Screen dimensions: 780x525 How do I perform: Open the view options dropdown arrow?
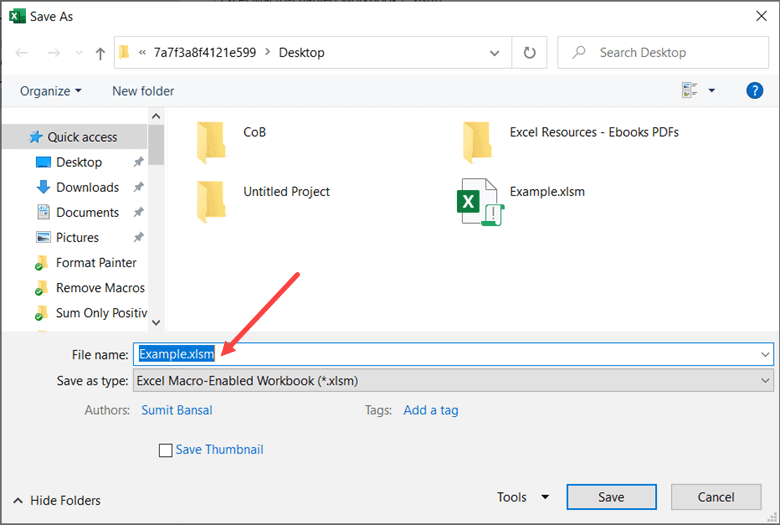[x=711, y=91]
